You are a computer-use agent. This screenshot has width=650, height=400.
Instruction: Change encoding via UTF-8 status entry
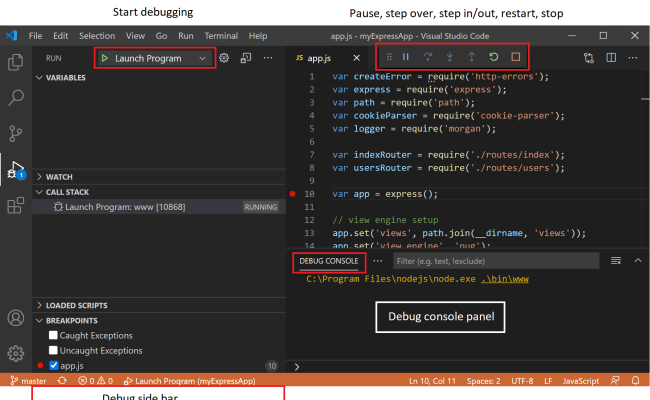pyautogui.click(x=522, y=381)
